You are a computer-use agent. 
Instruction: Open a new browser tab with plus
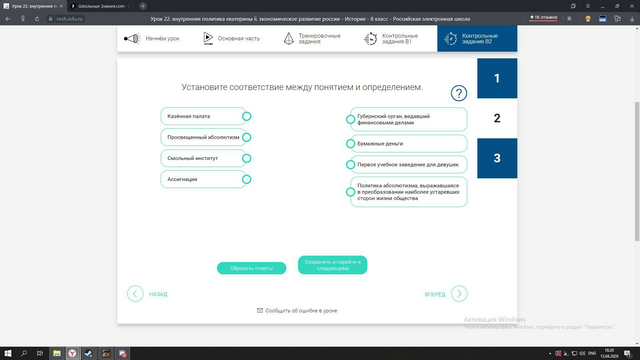click(143, 6)
